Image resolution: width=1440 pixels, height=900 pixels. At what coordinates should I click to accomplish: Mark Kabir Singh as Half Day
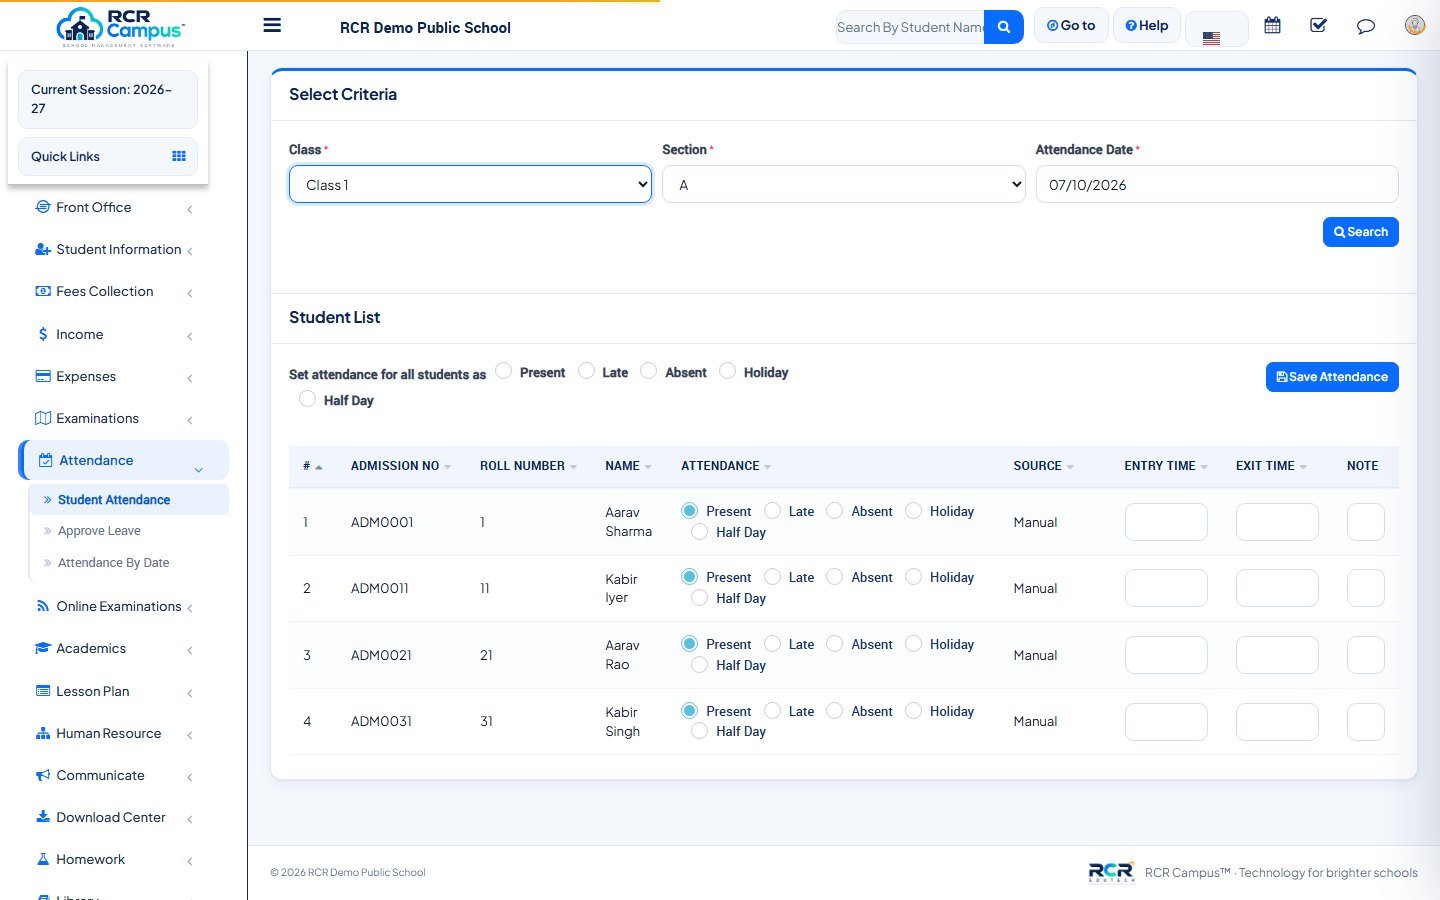coord(700,732)
